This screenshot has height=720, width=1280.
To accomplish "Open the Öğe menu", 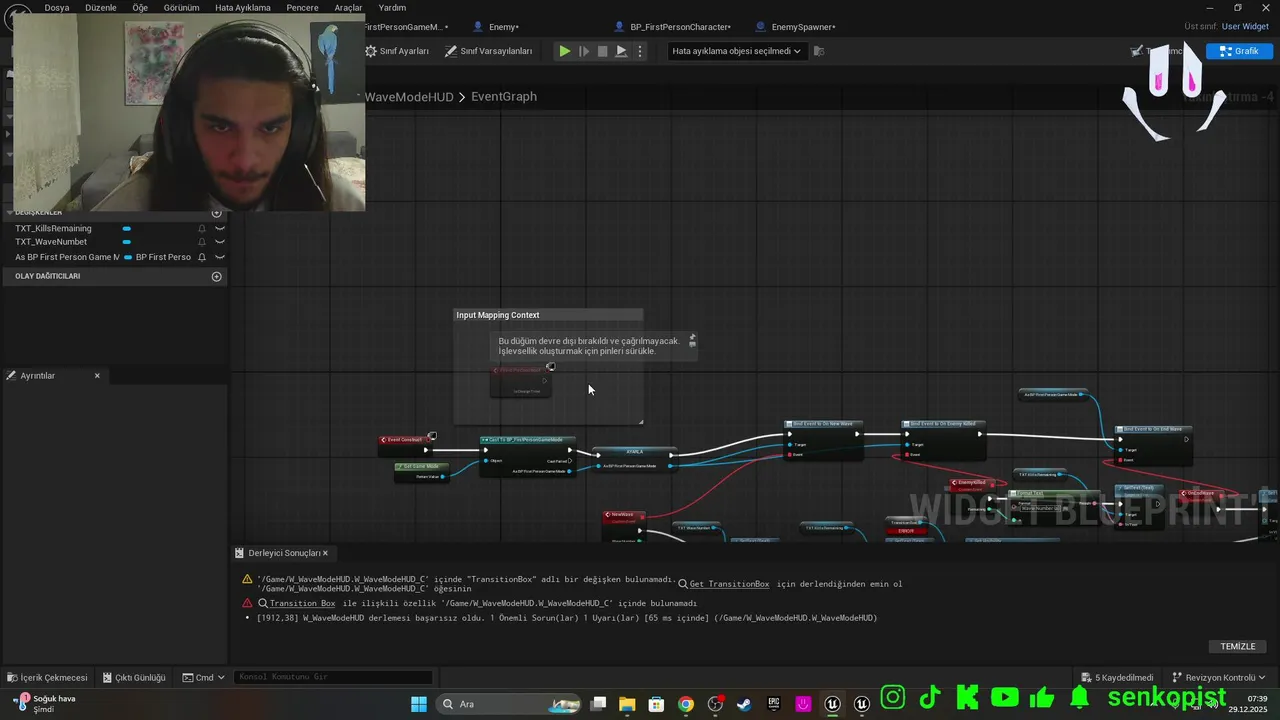I will tap(140, 7).
